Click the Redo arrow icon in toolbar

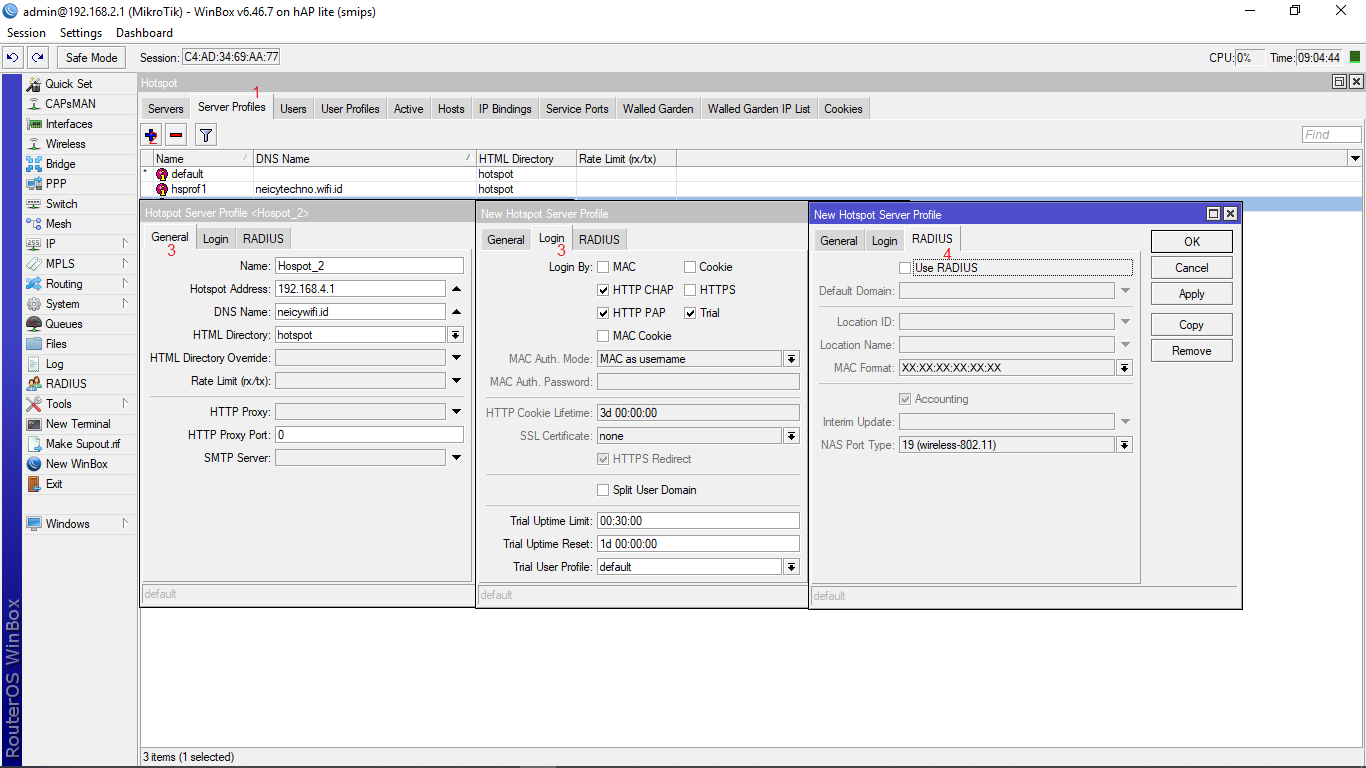click(37, 58)
